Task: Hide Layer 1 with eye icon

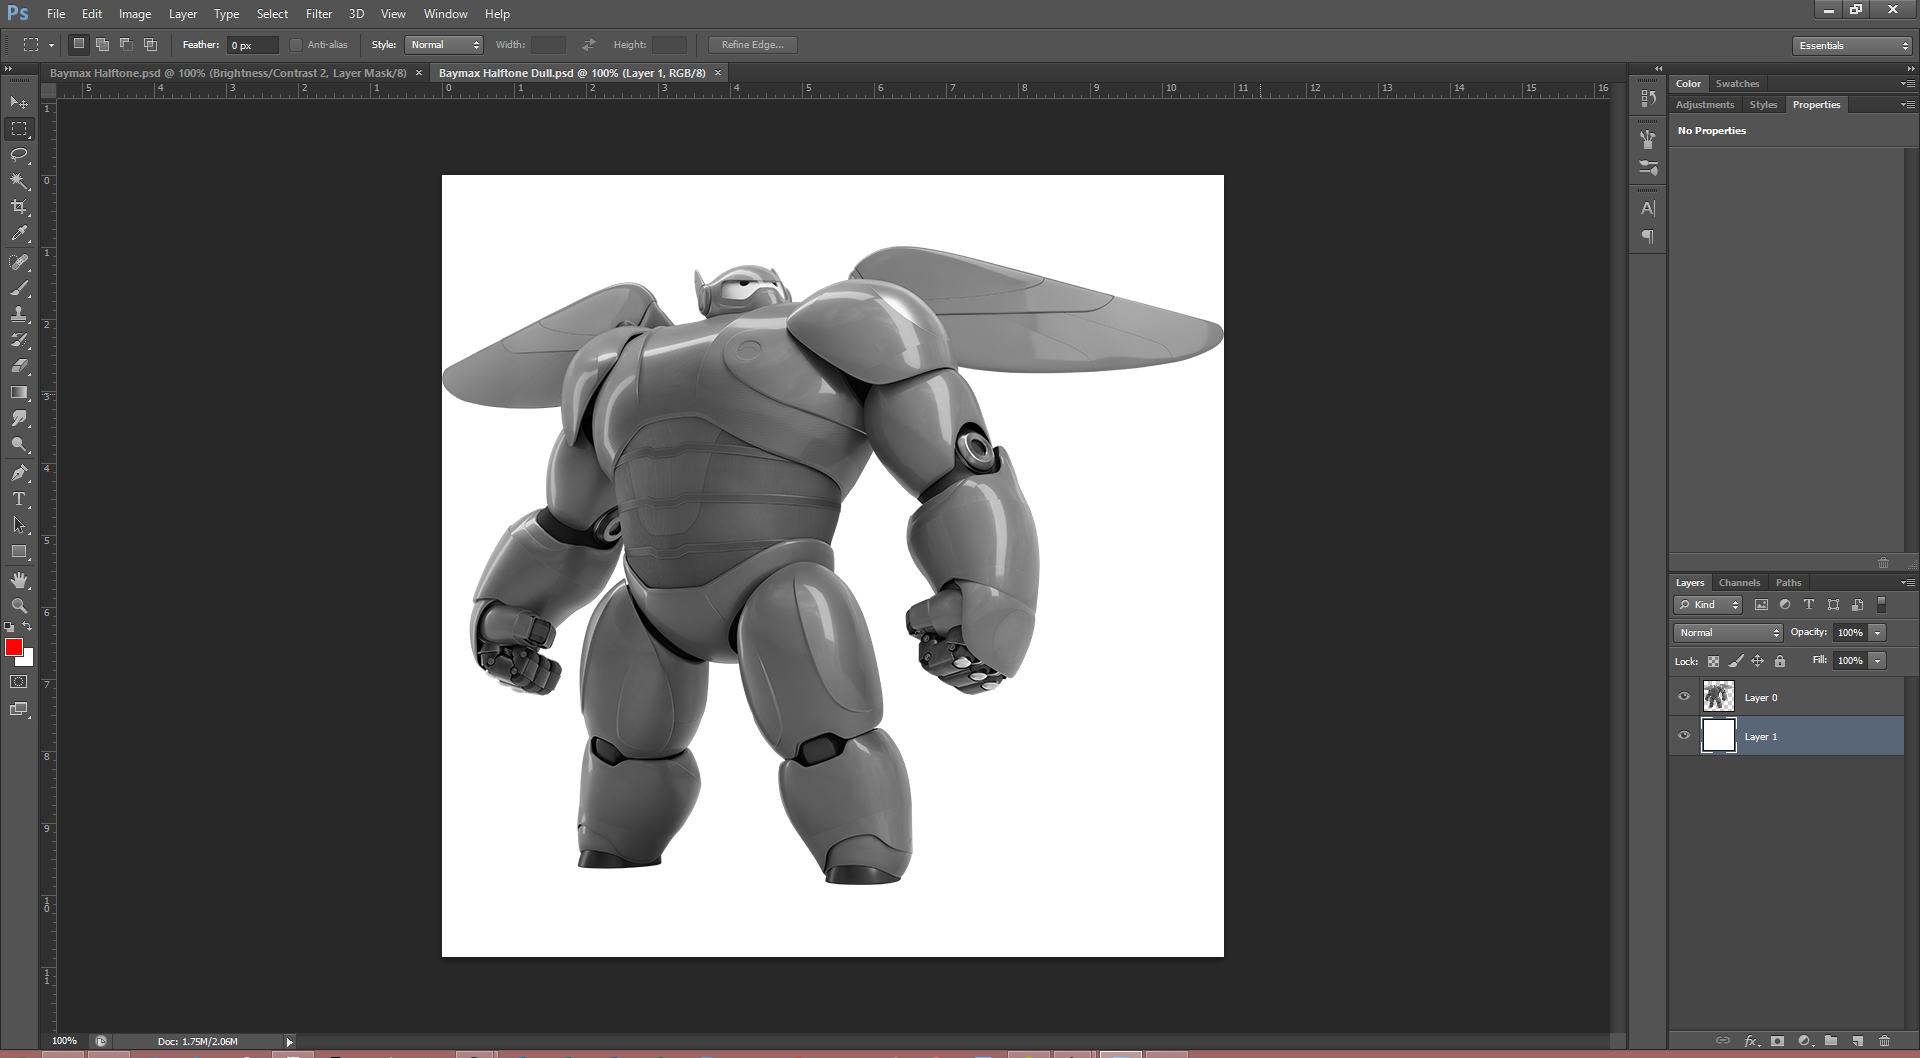Action: [1684, 736]
